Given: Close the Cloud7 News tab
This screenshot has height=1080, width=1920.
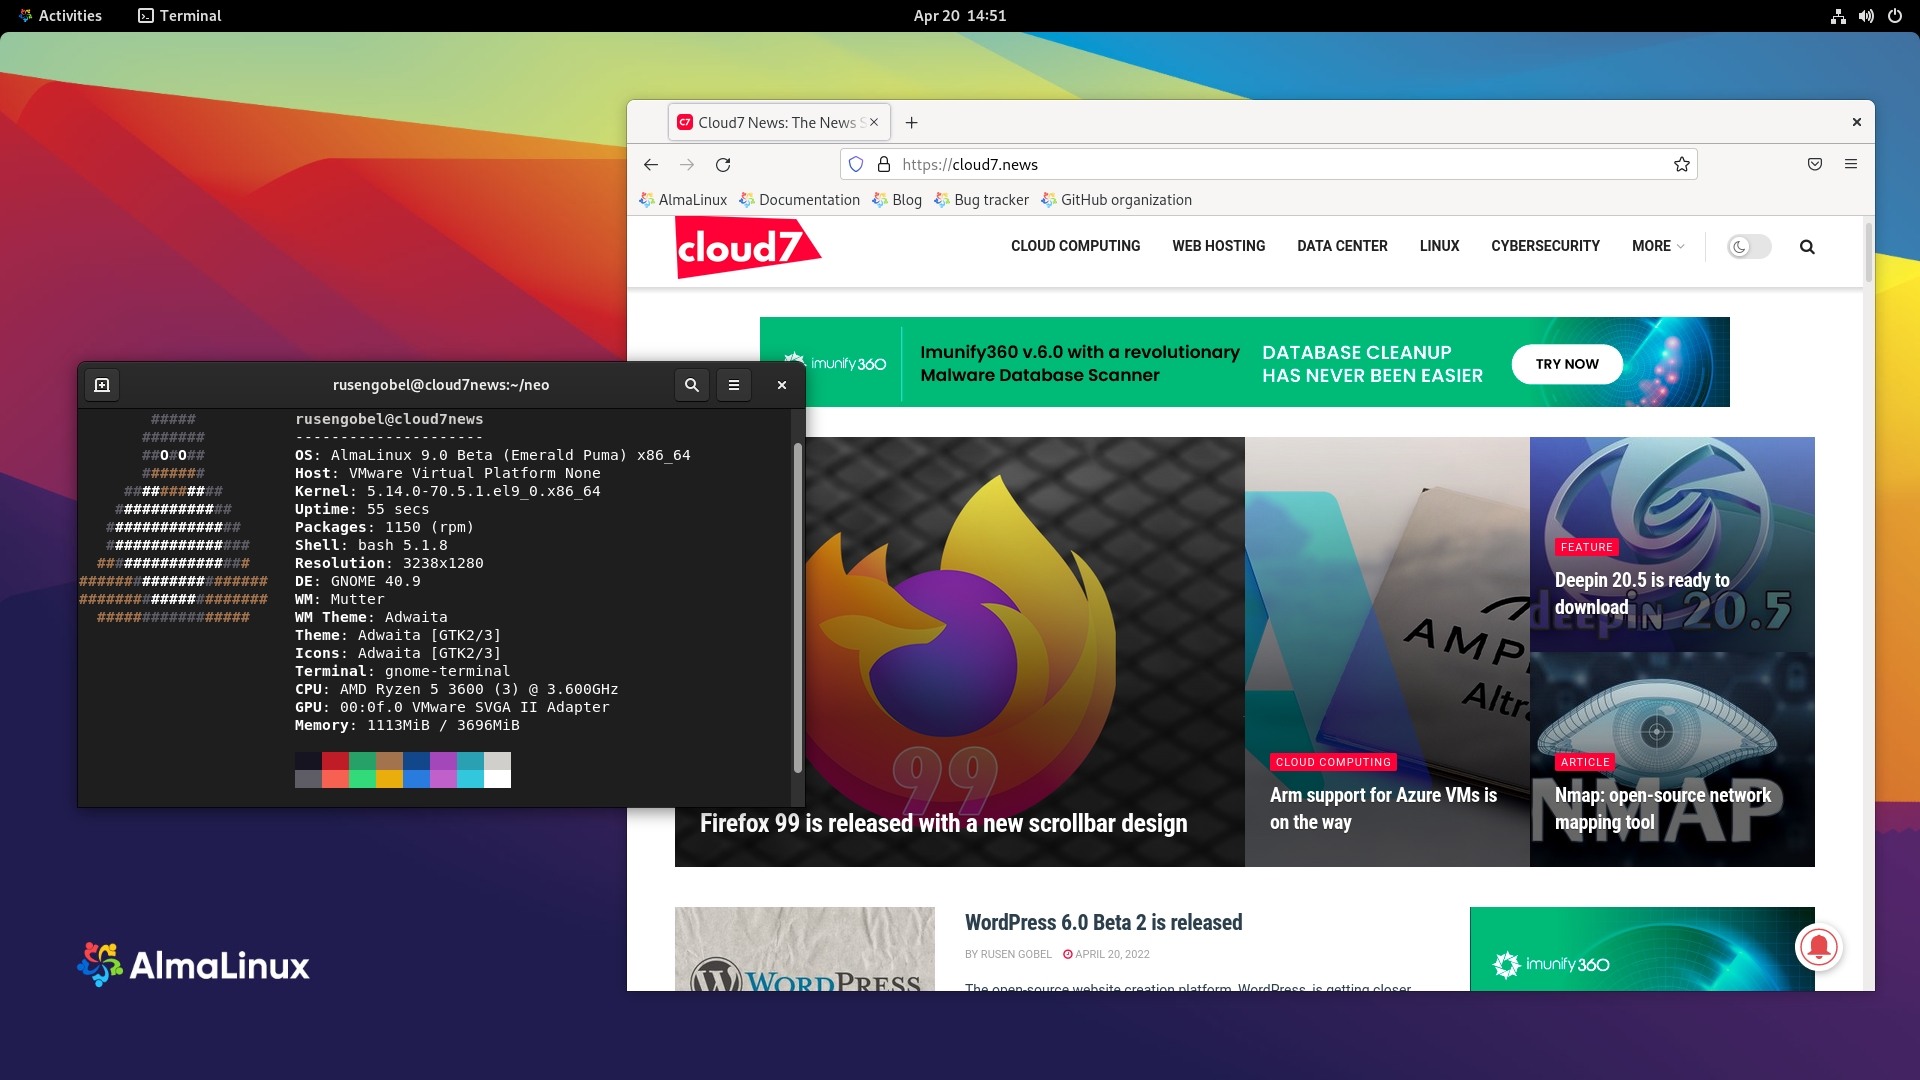Looking at the screenshot, I should click(x=874, y=122).
